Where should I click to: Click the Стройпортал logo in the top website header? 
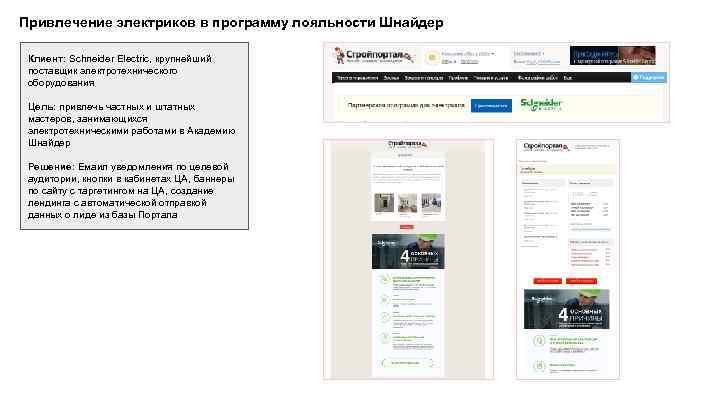pyautogui.click(x=374, y=56)
